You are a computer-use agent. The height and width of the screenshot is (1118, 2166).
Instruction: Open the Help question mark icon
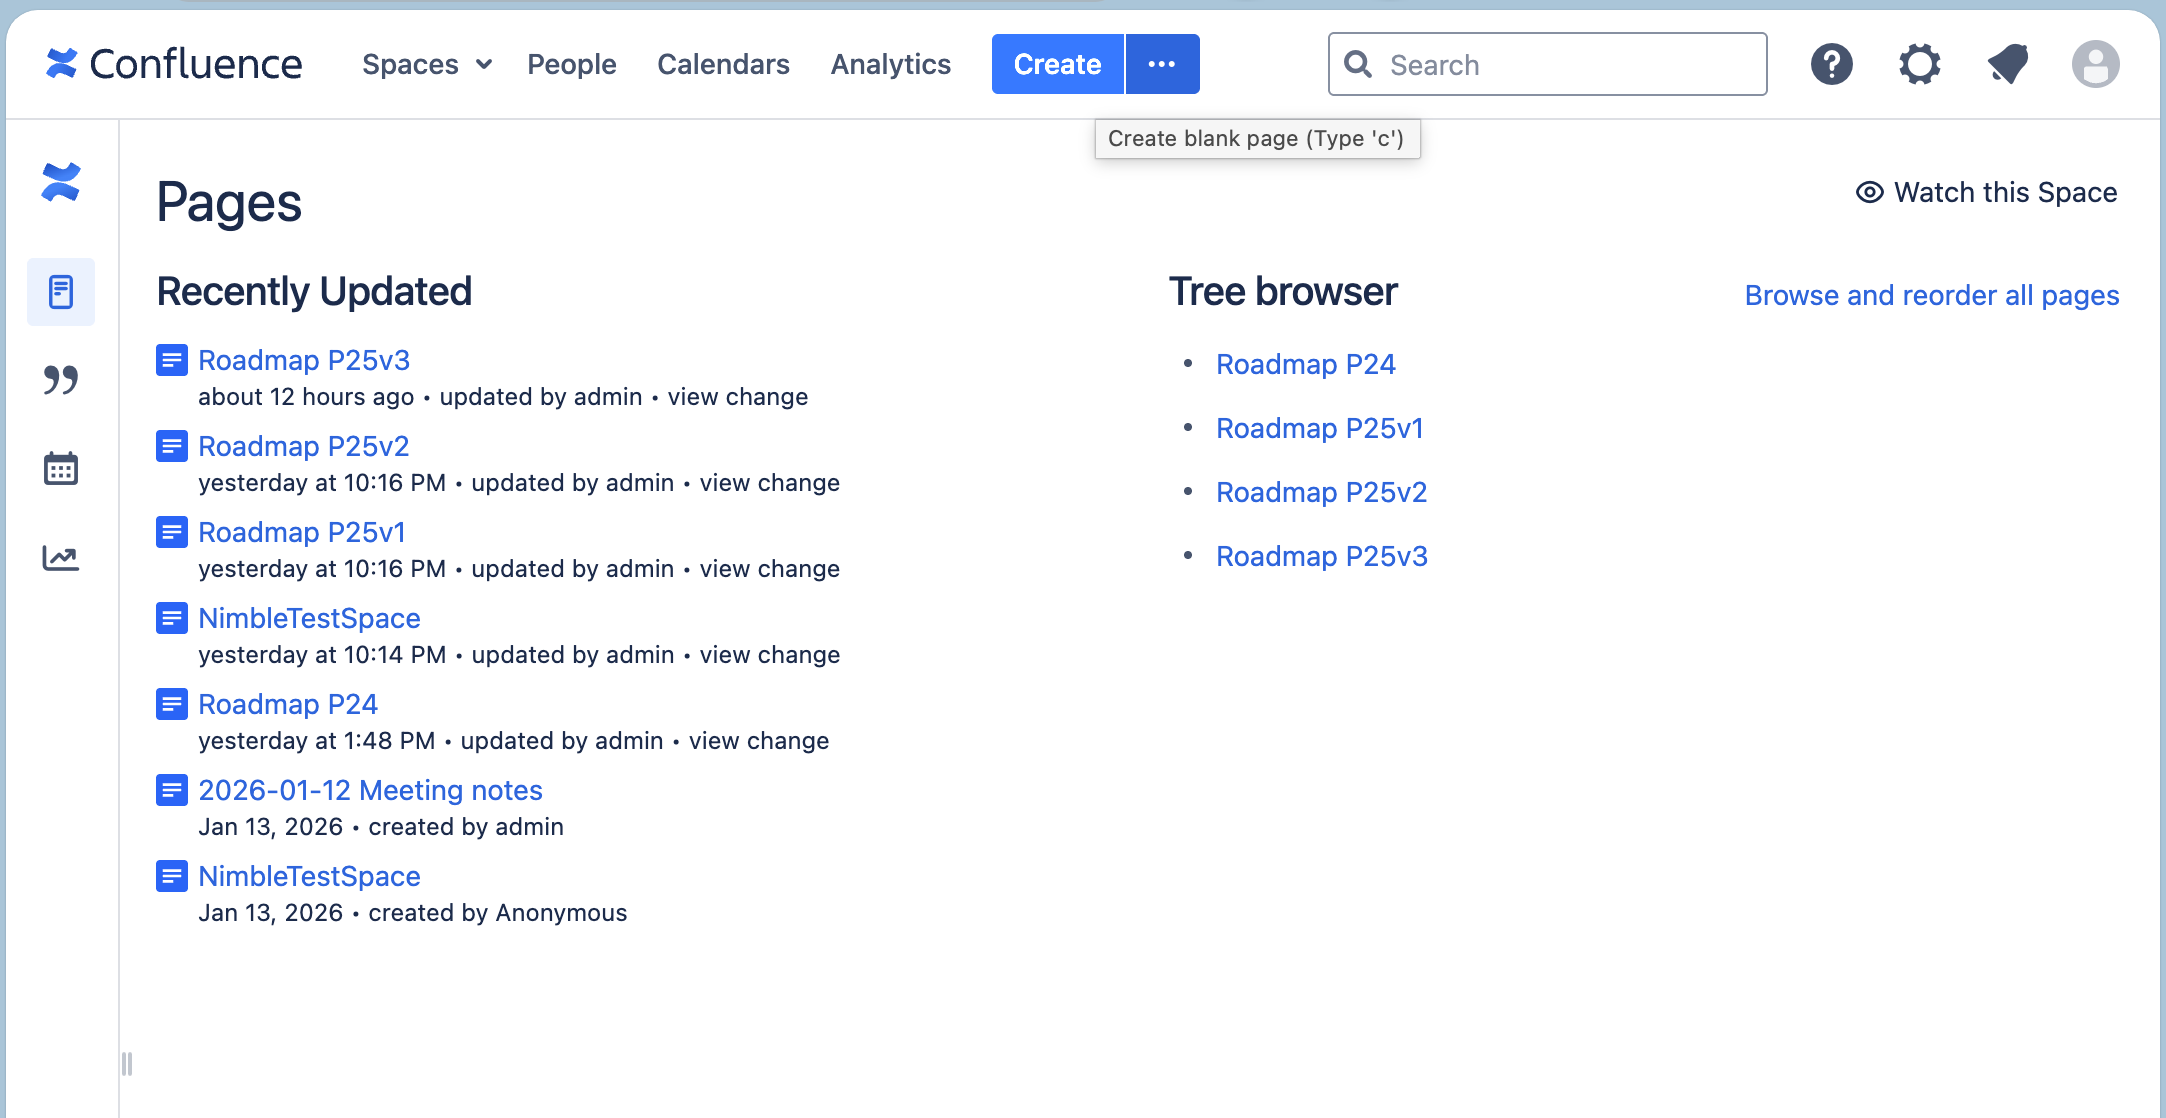pos(1831,64)
